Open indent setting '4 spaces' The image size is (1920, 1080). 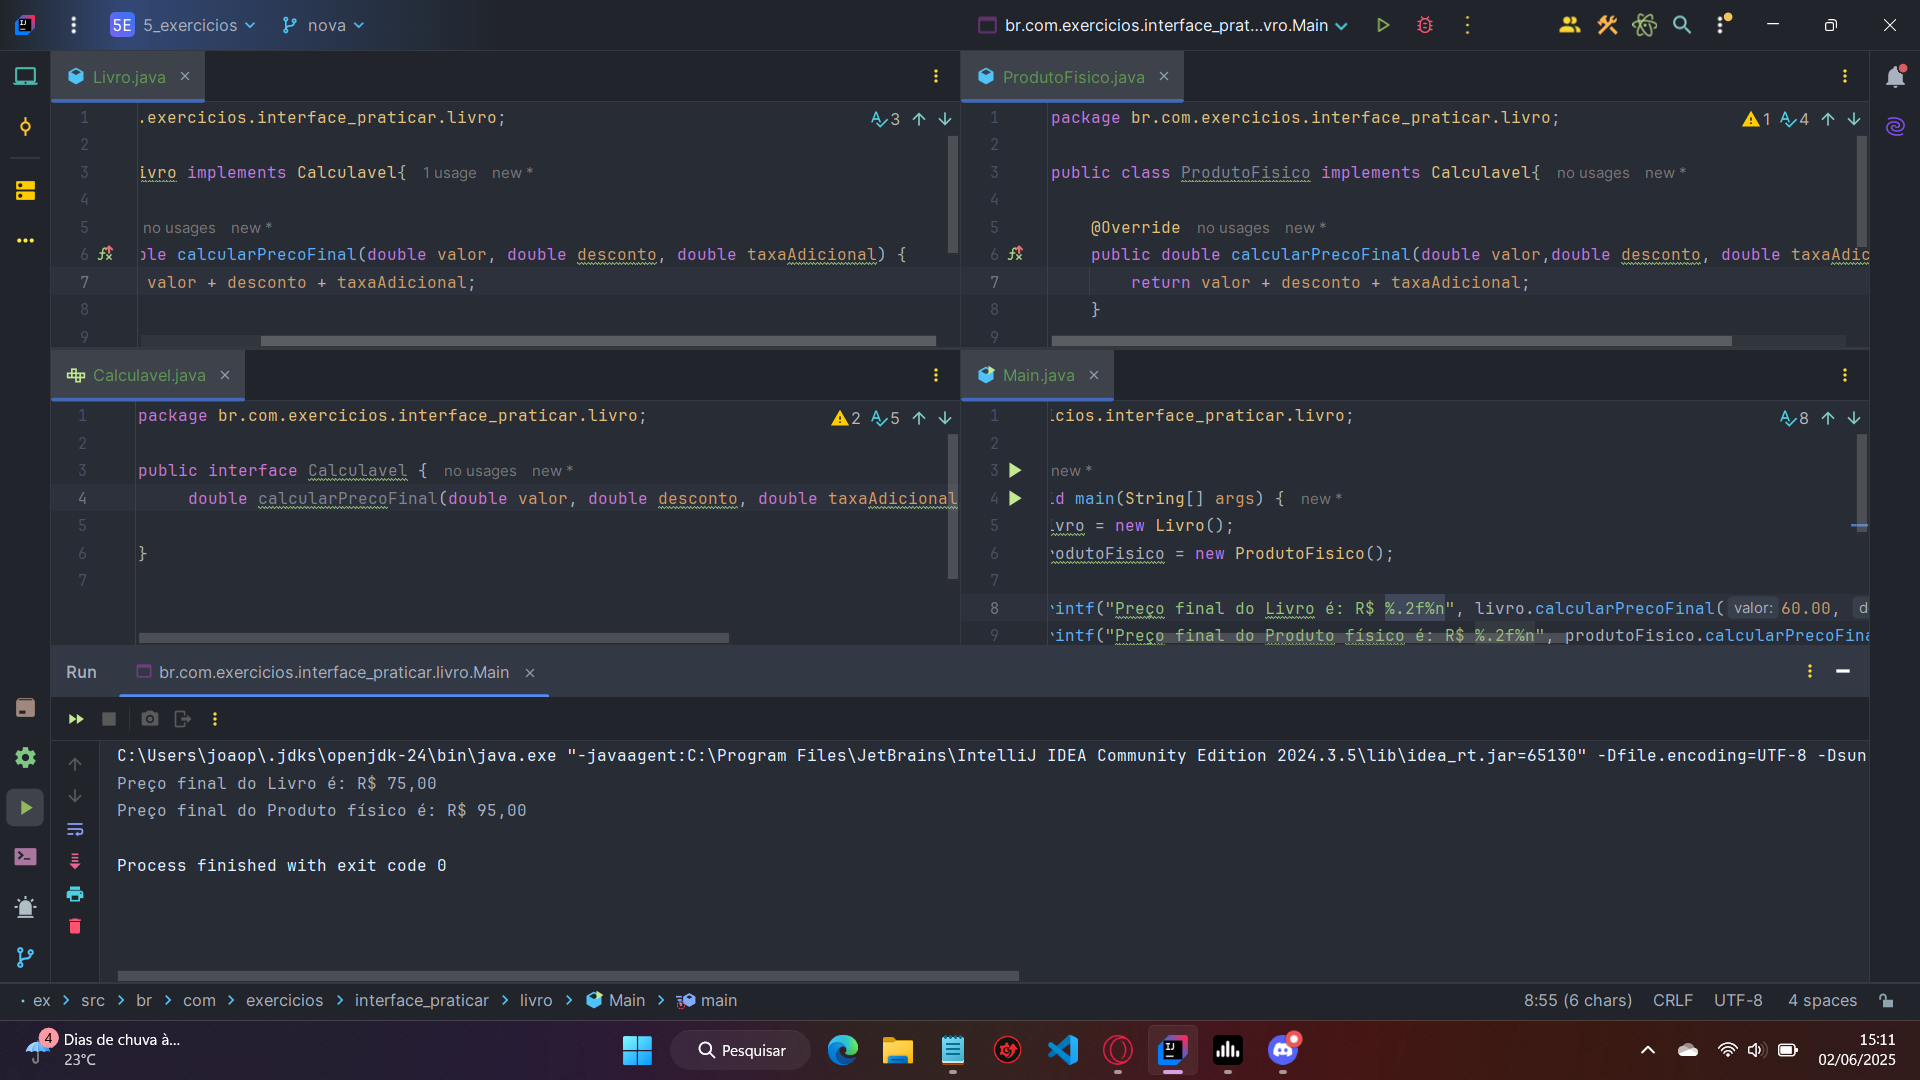point(1822,1000)
